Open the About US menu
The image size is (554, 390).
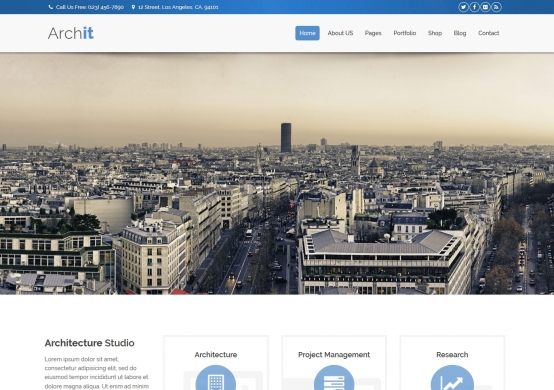tap(340, 33)
